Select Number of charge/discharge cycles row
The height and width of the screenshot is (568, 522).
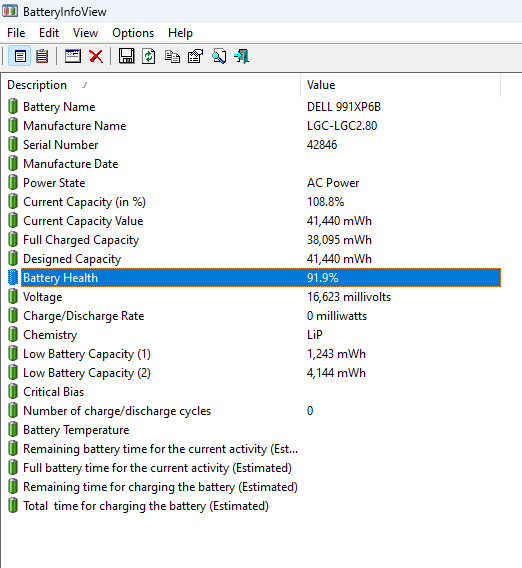[x=254, y=411]
